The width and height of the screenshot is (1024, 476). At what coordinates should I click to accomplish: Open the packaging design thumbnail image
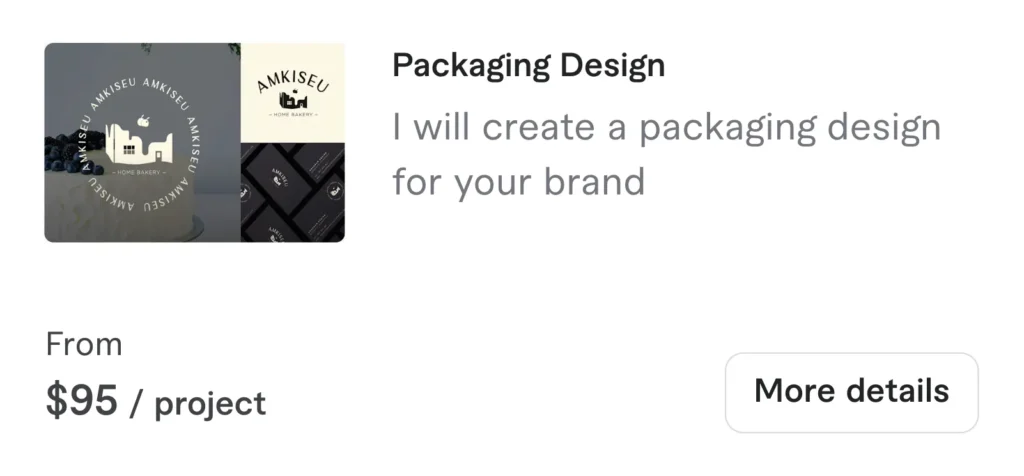(195, 142)
